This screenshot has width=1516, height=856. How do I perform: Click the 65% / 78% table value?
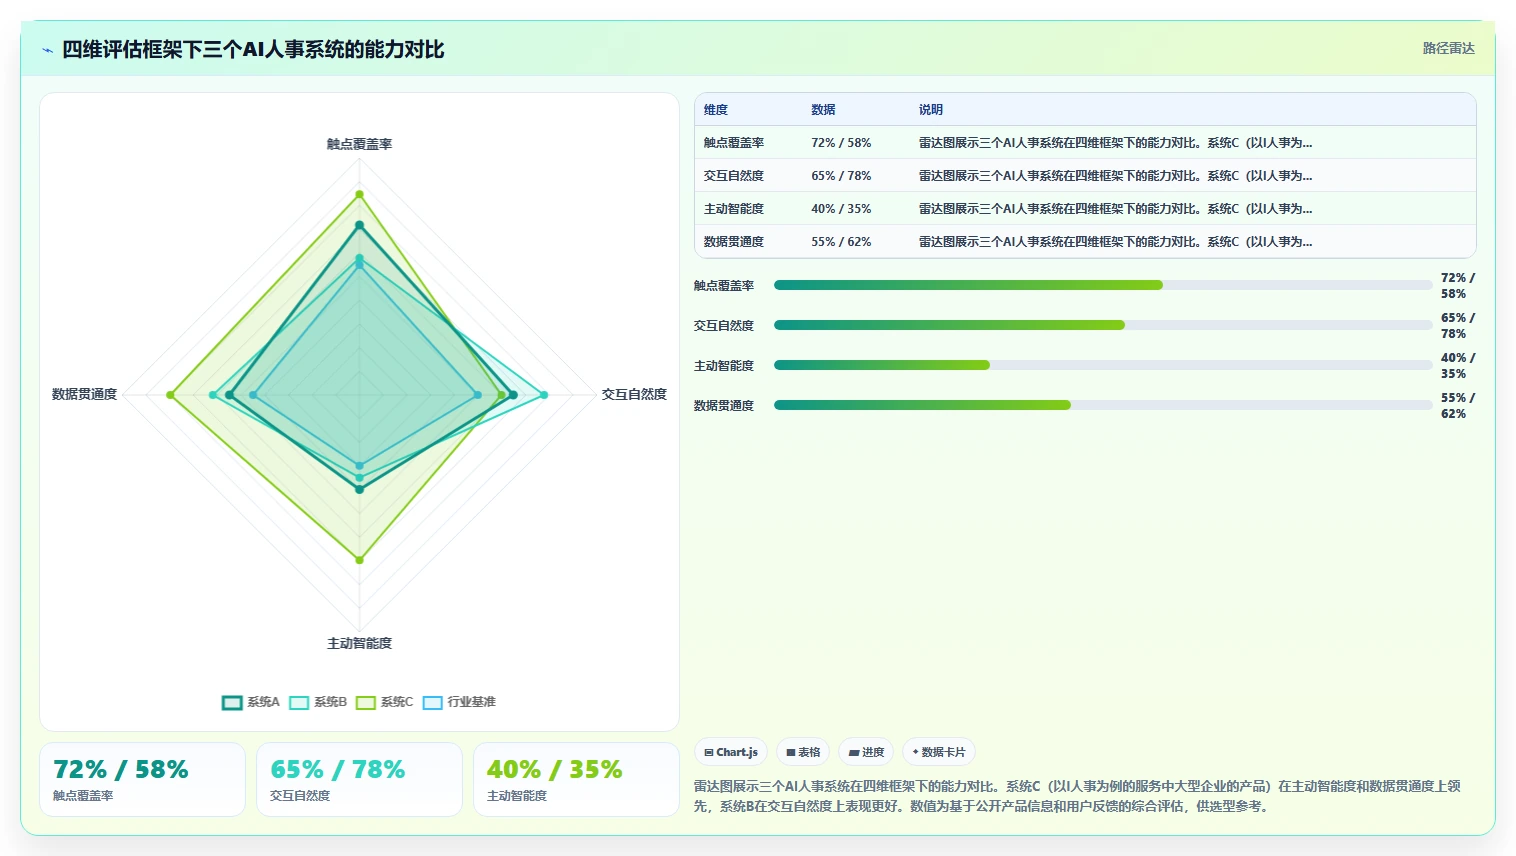pos(841,176)
